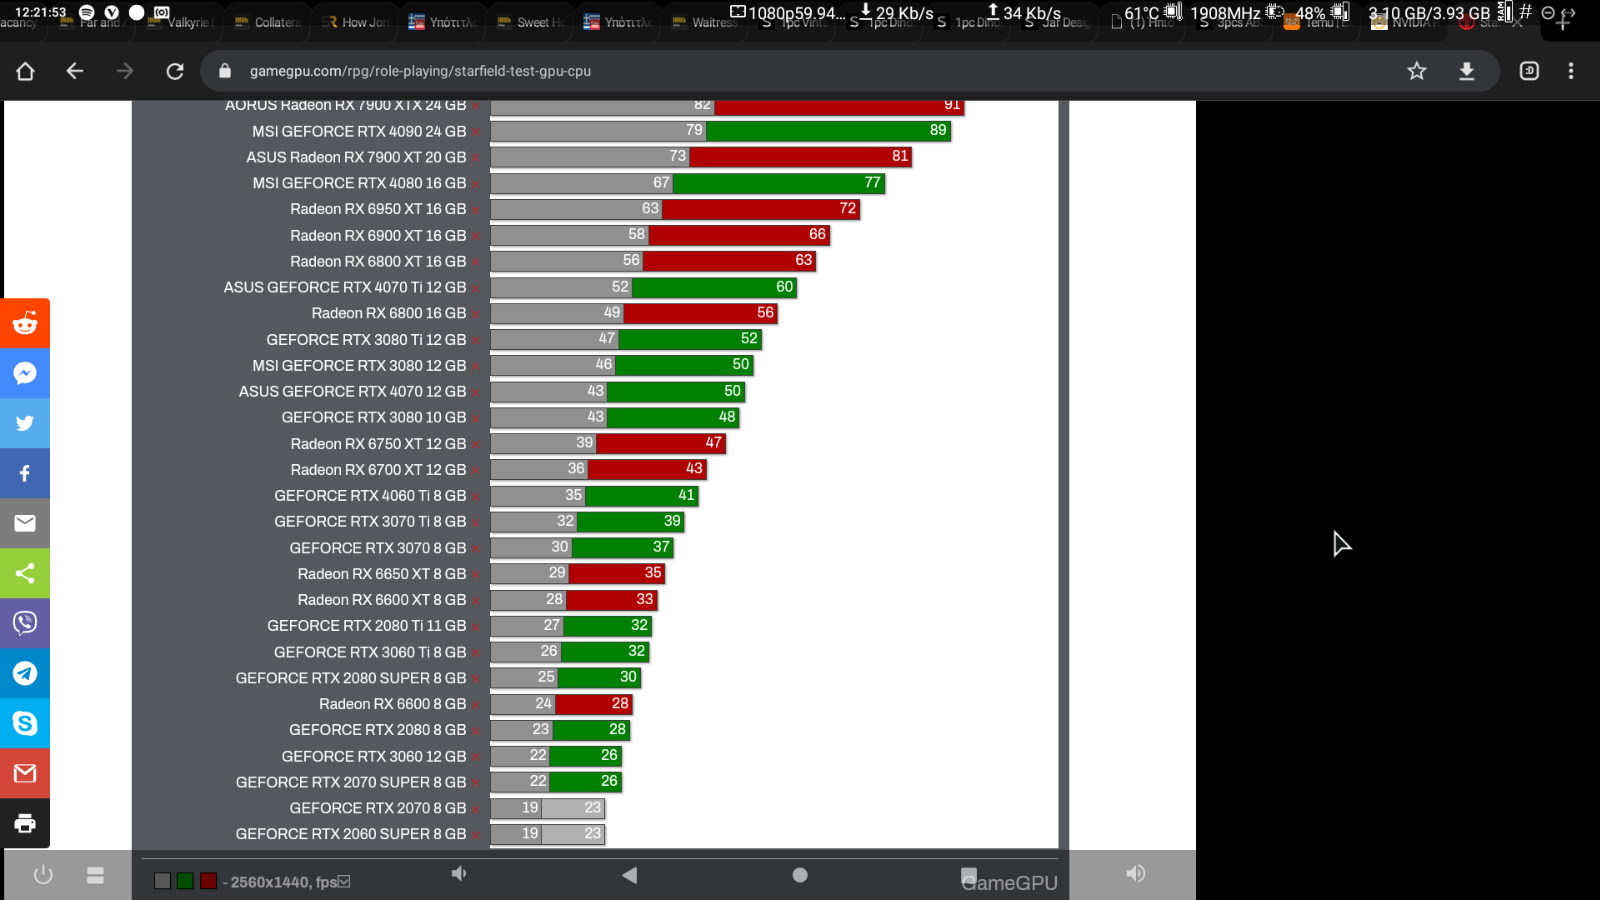The height and width of the screenshot is (900, 1600).
Task: Switch to the Waitress tab
Action: [705, 22]
